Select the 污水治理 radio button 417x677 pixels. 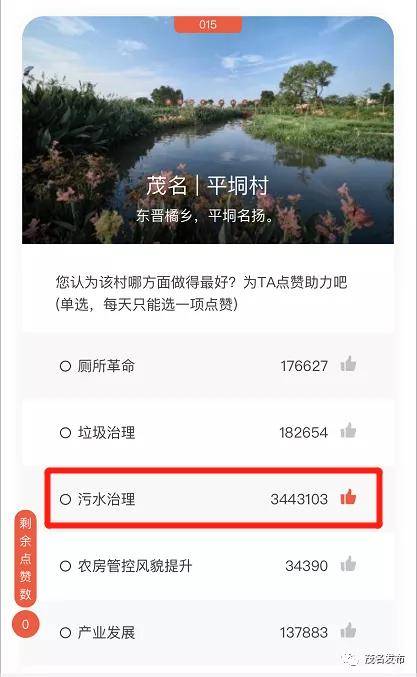[x=65, y=500]
